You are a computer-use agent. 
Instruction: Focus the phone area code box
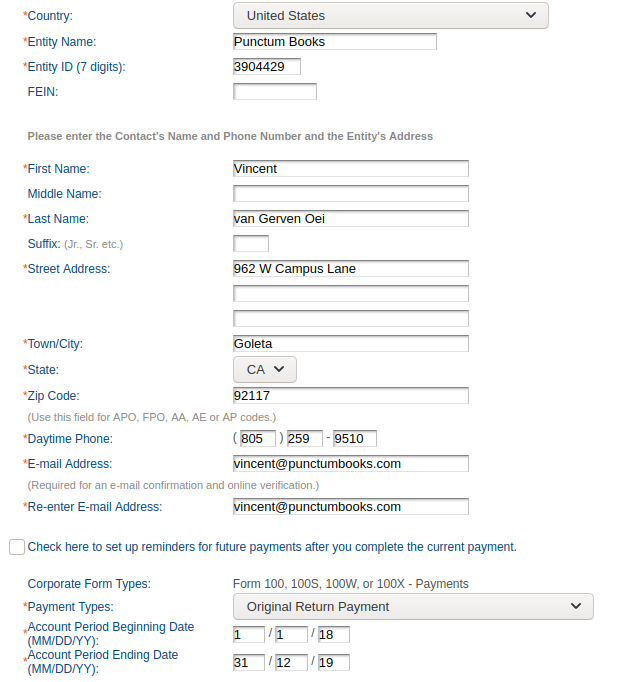[x=258, y=439]
